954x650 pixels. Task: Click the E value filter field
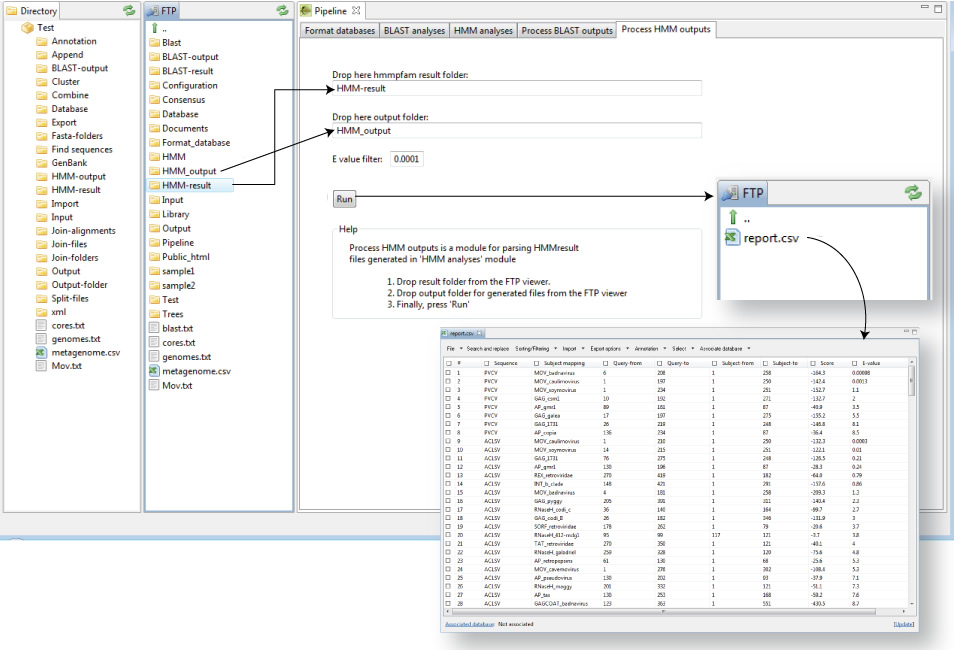[x=406, y=159]
